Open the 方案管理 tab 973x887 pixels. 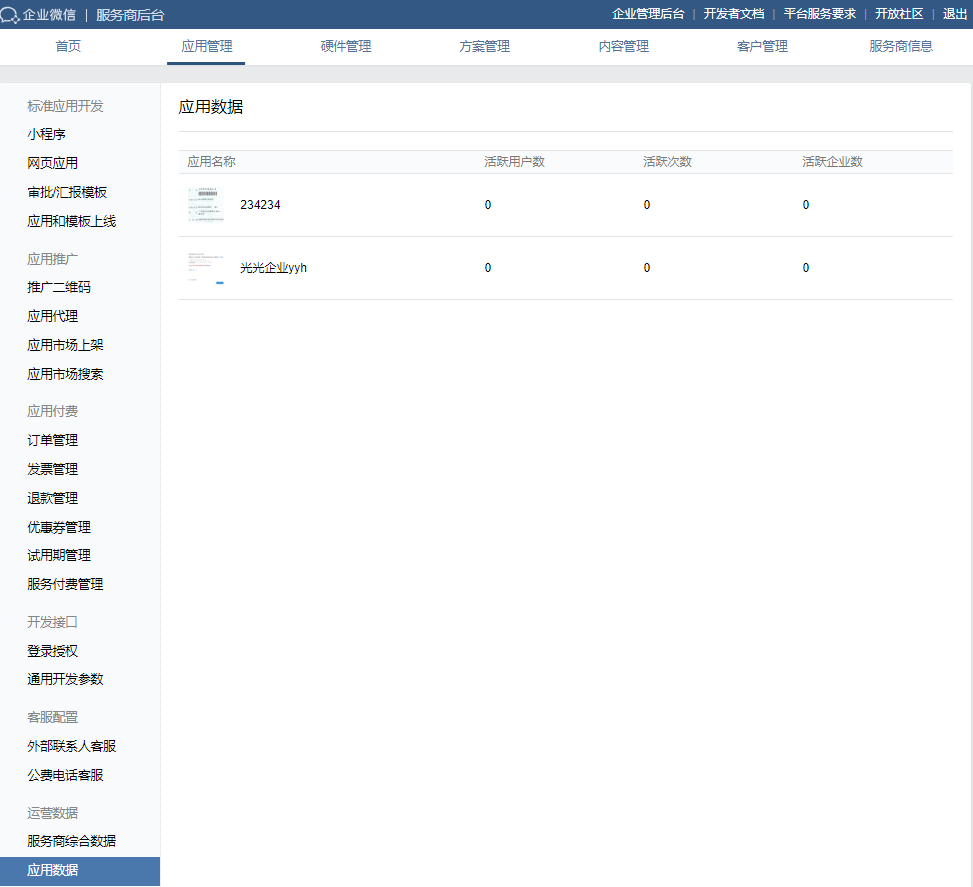tap(485, 47)
